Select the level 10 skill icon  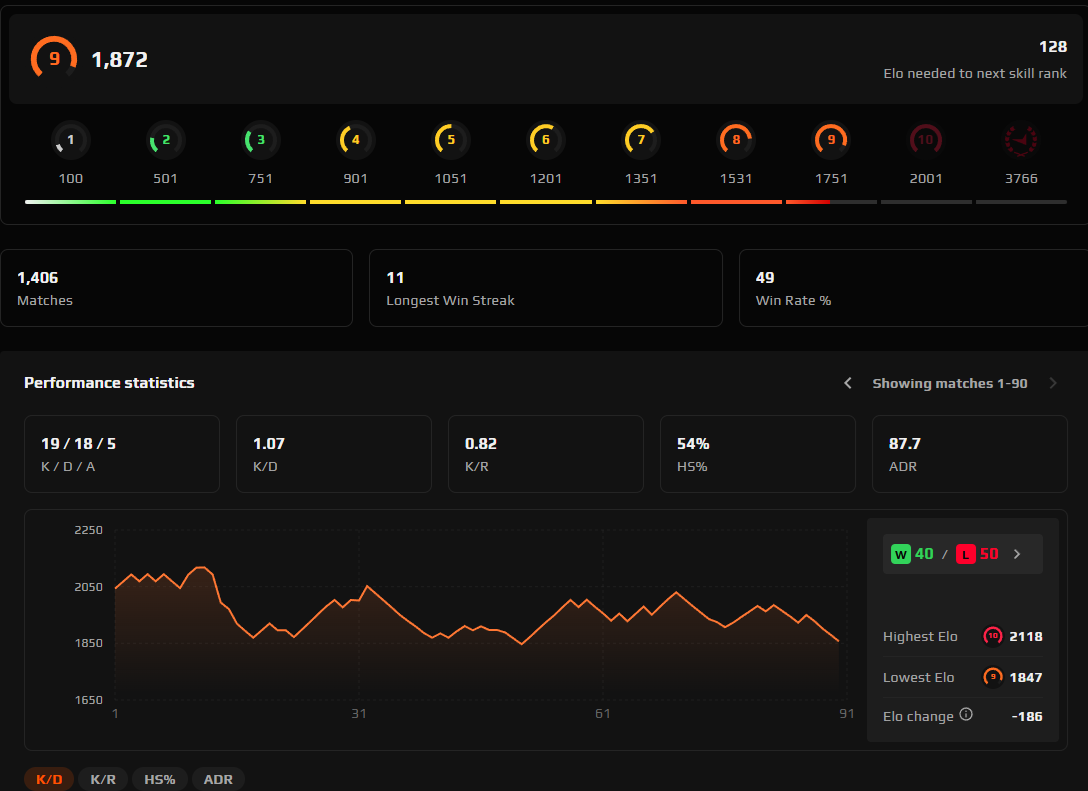926,140
